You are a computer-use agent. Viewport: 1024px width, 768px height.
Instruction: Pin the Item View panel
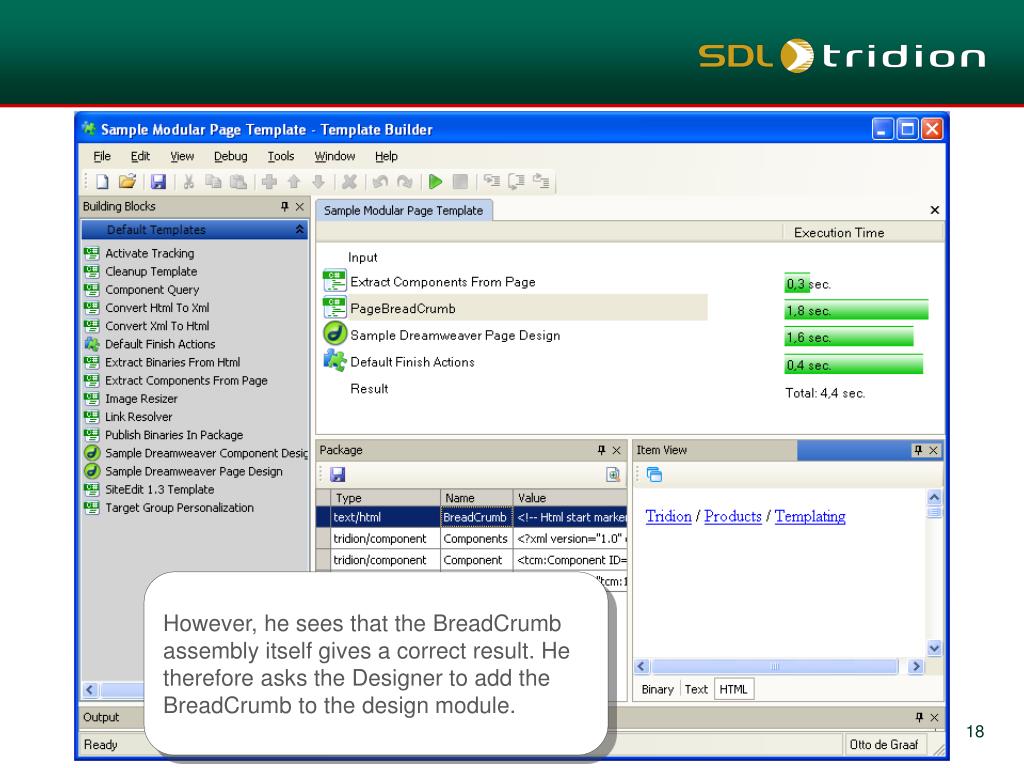(x=918, y=450)
